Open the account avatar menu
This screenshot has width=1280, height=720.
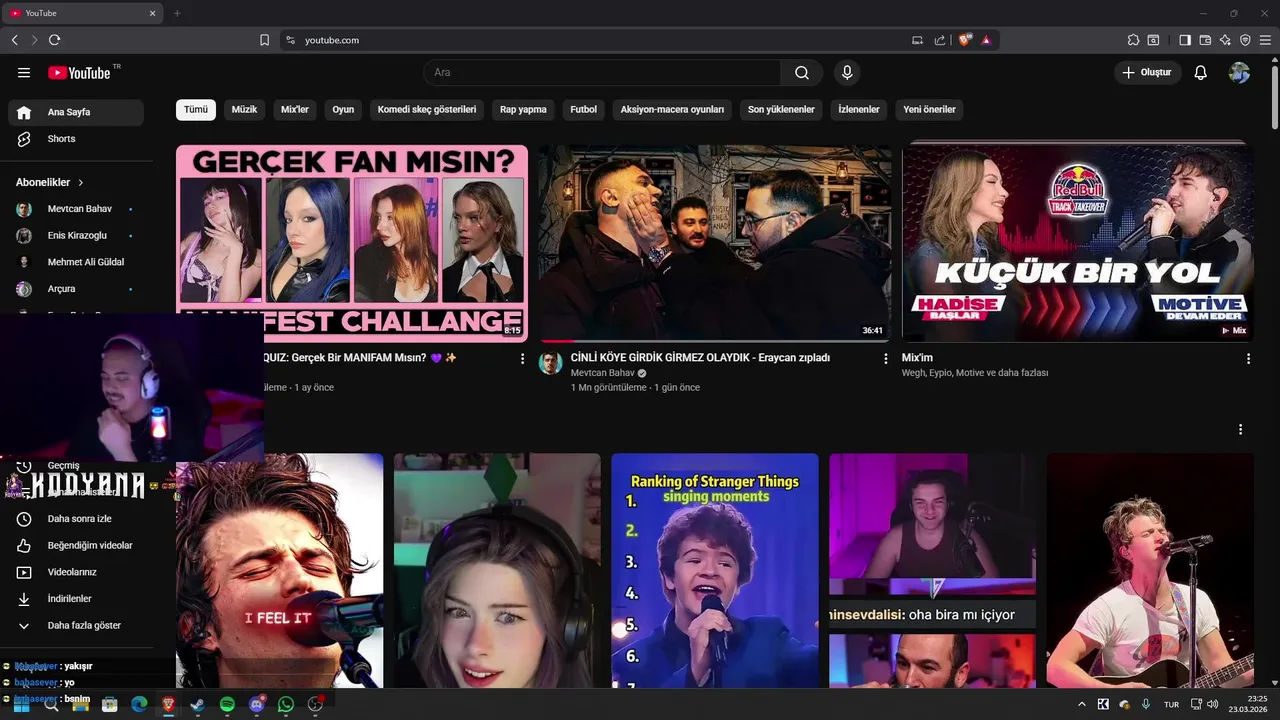1239,73
